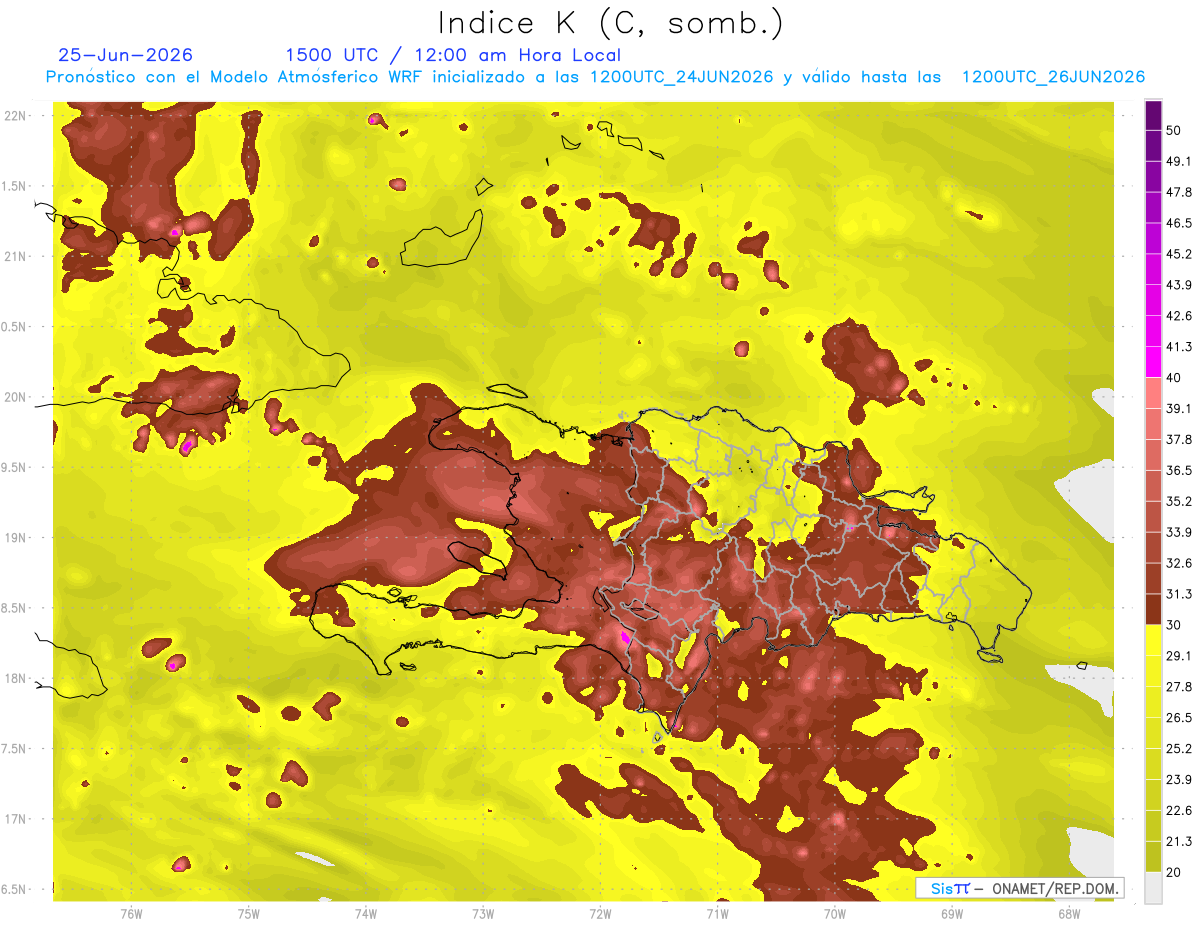Pick the magenta swatch between 40 and 41.3

[x=1153, y=362]
